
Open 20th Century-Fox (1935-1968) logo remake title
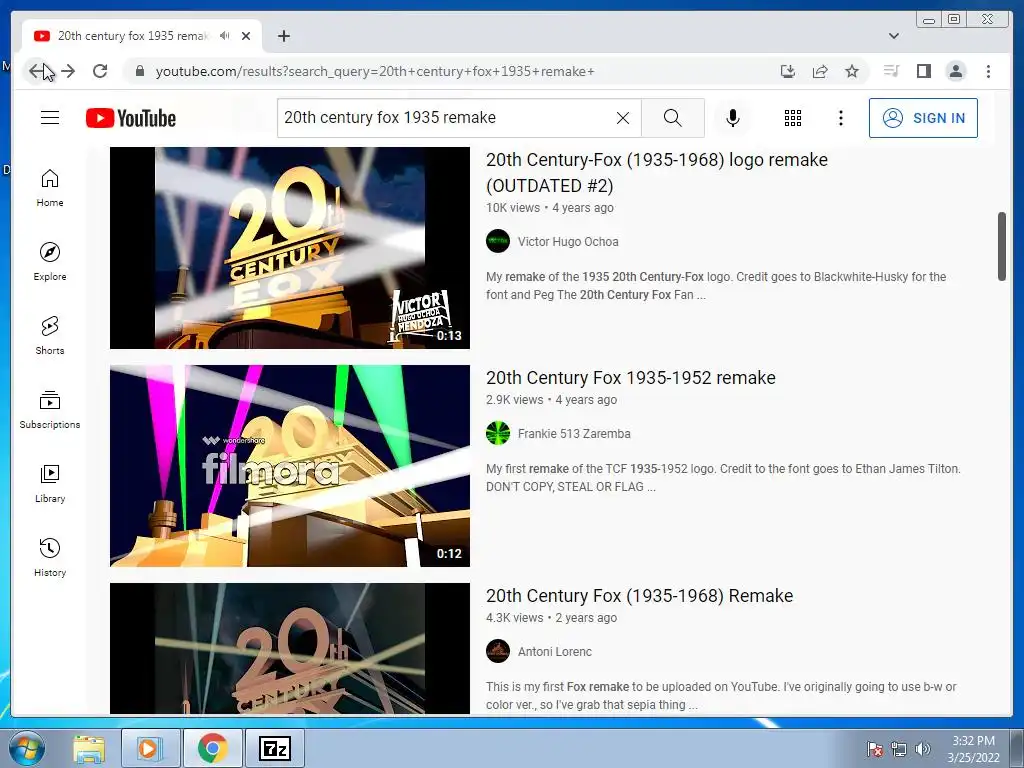pos(656,173)
